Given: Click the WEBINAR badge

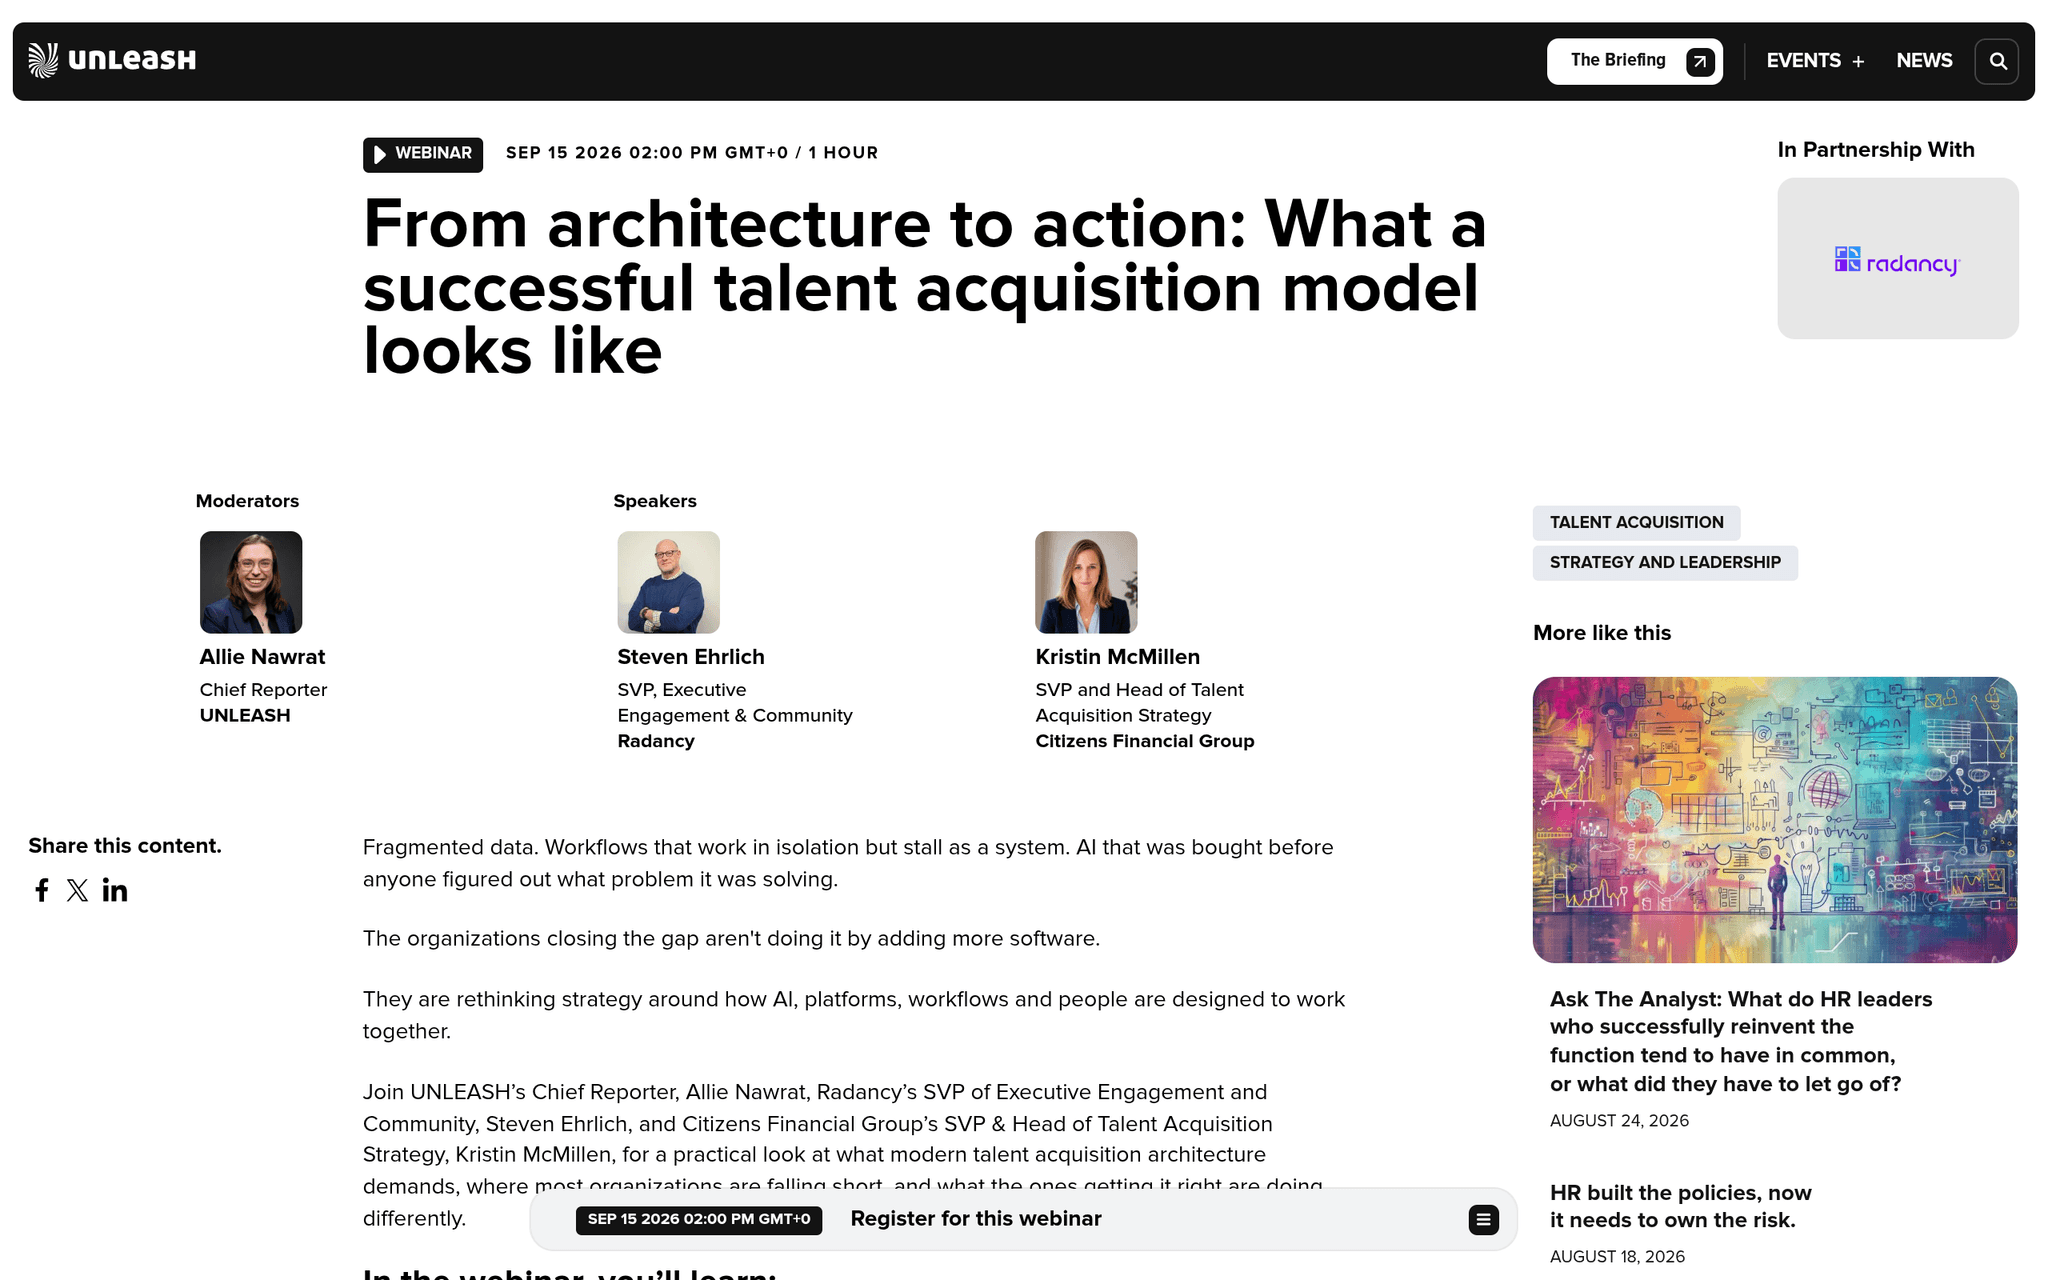Looking at the screenshot, I should point(423,154).
